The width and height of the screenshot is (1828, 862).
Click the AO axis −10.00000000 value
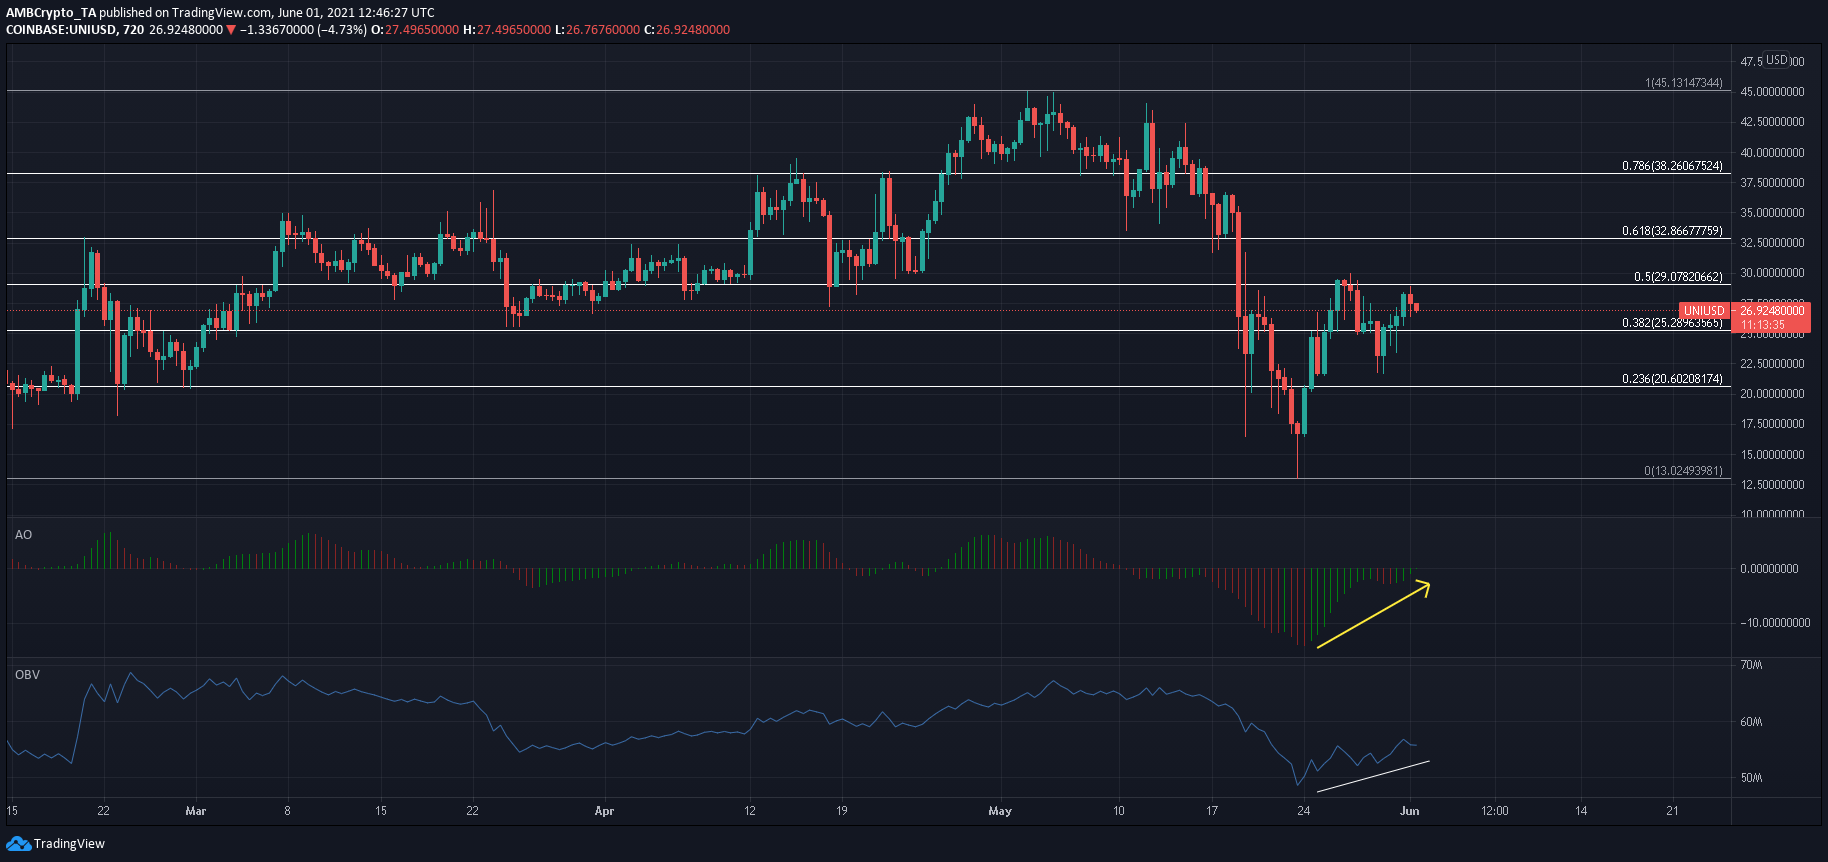tap(1775, 623)
